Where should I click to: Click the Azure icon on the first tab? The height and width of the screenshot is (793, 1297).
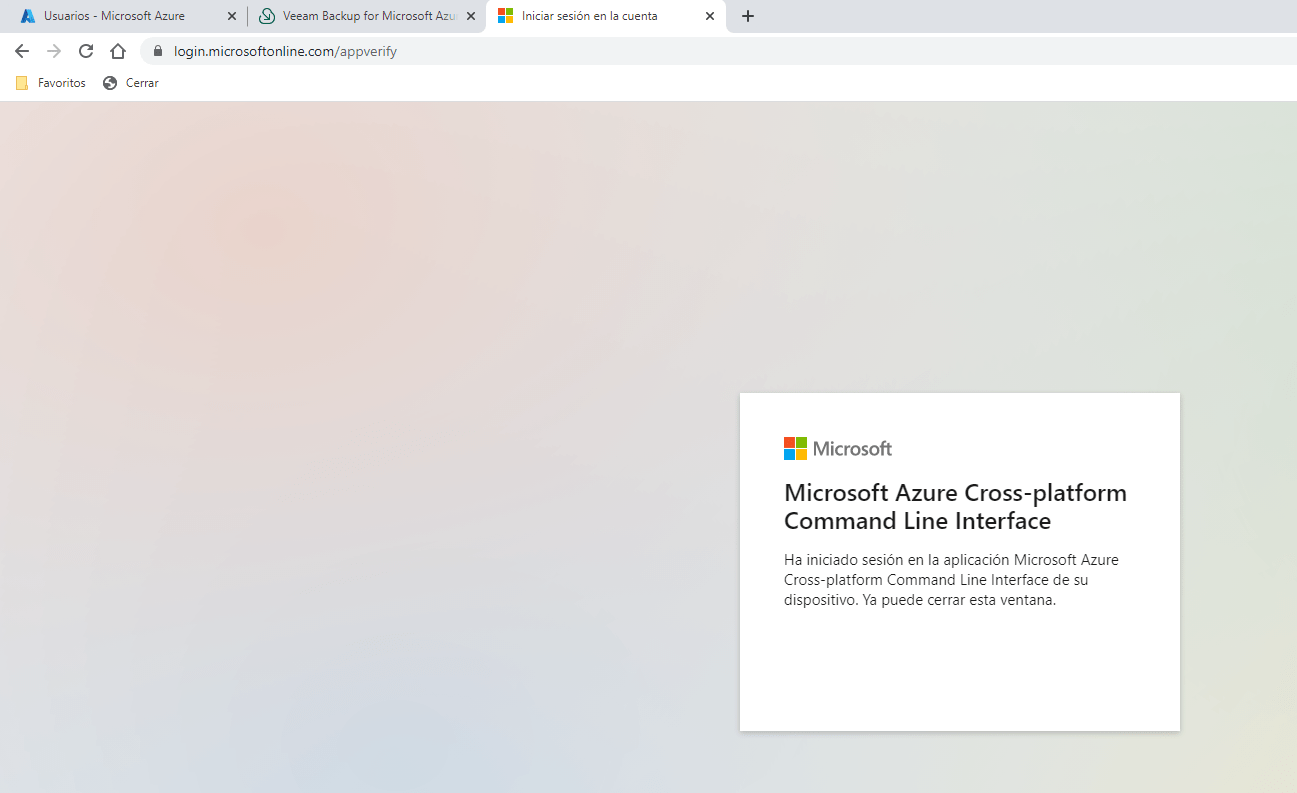(28, 16)
